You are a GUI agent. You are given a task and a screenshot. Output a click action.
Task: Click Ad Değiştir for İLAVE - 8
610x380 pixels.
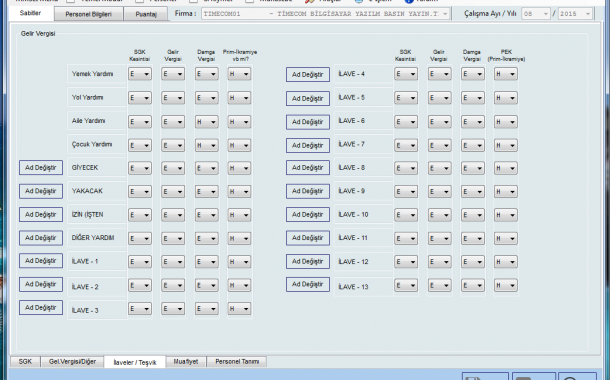[x=308, y=168]
